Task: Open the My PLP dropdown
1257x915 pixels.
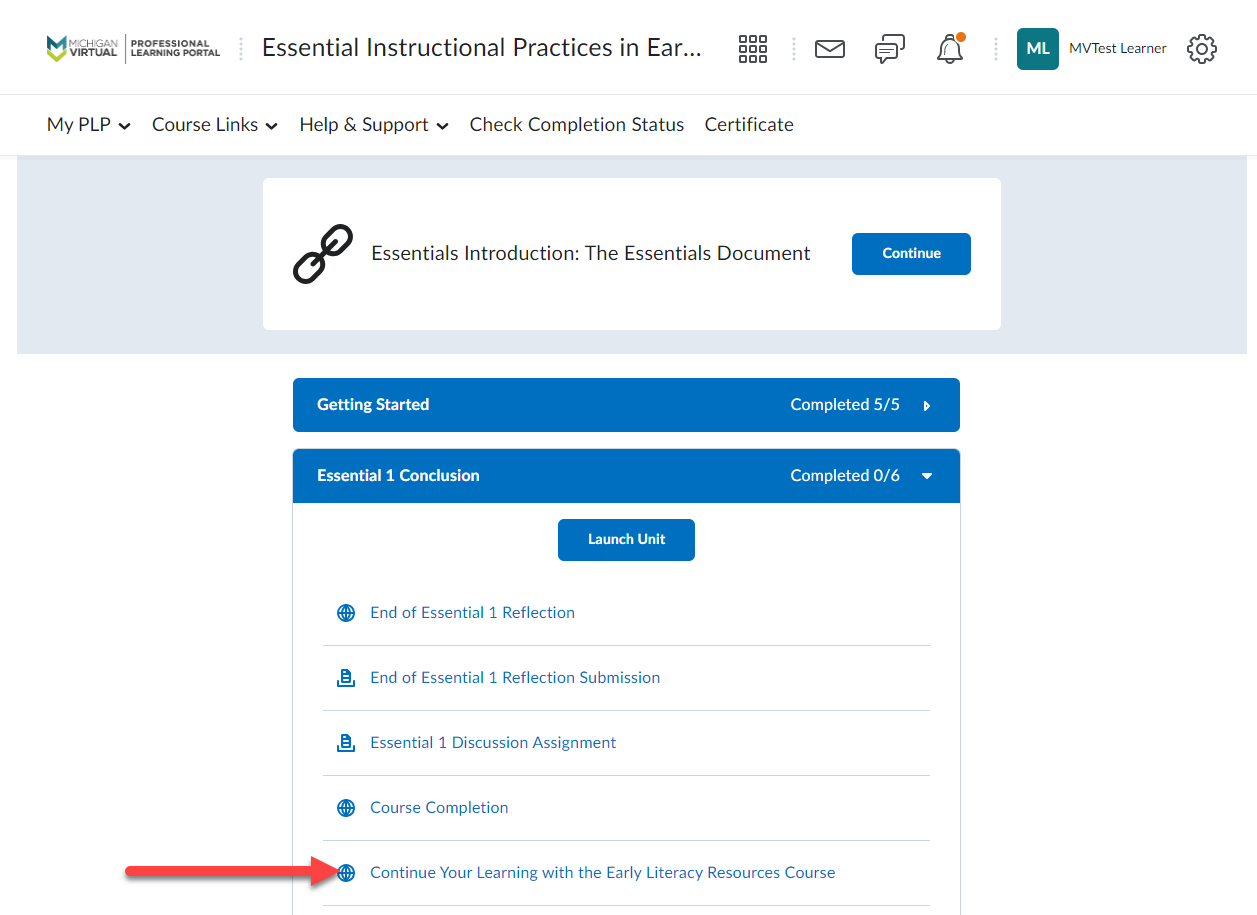Action: tap(88, 124)
